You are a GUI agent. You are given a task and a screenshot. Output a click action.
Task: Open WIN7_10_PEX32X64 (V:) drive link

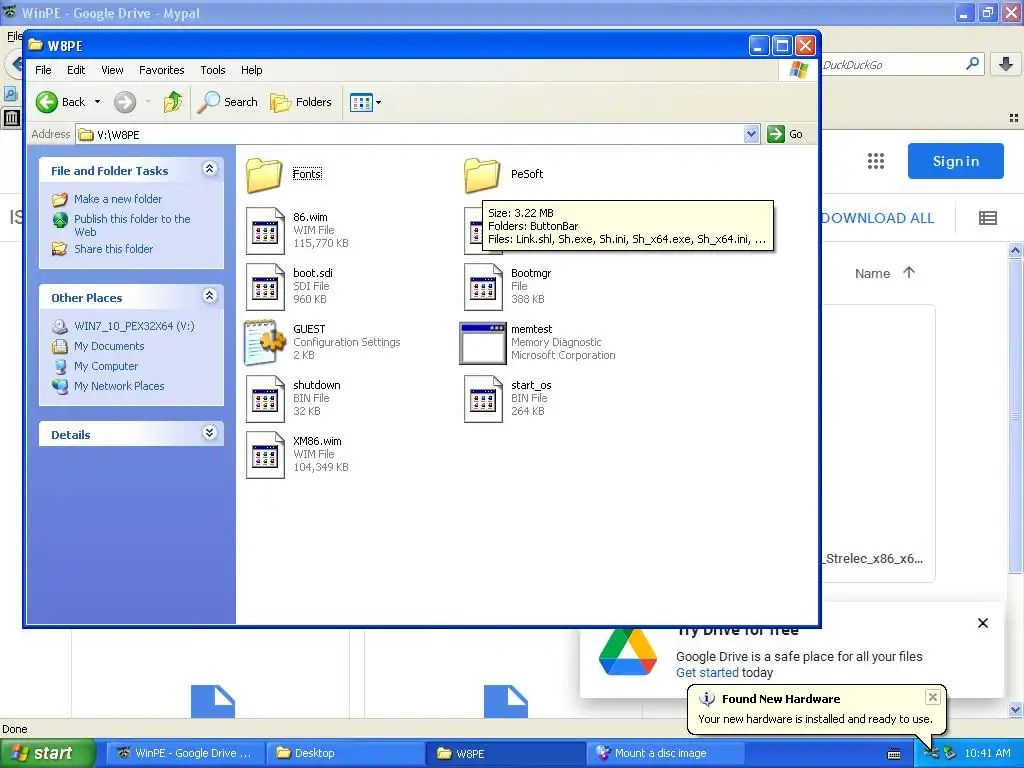click(x=134, y=326)
